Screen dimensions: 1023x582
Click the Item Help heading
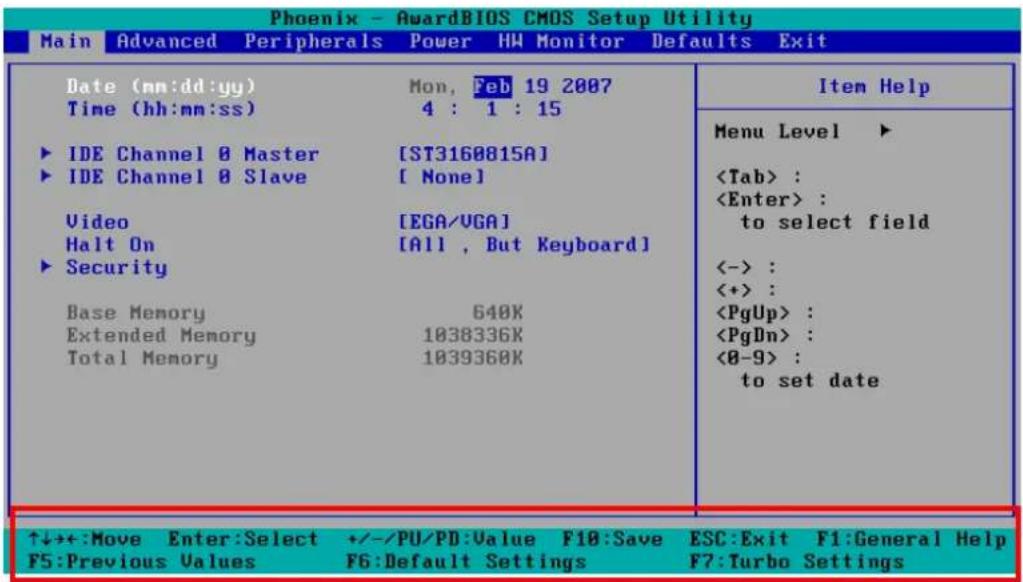coord(874,86)
